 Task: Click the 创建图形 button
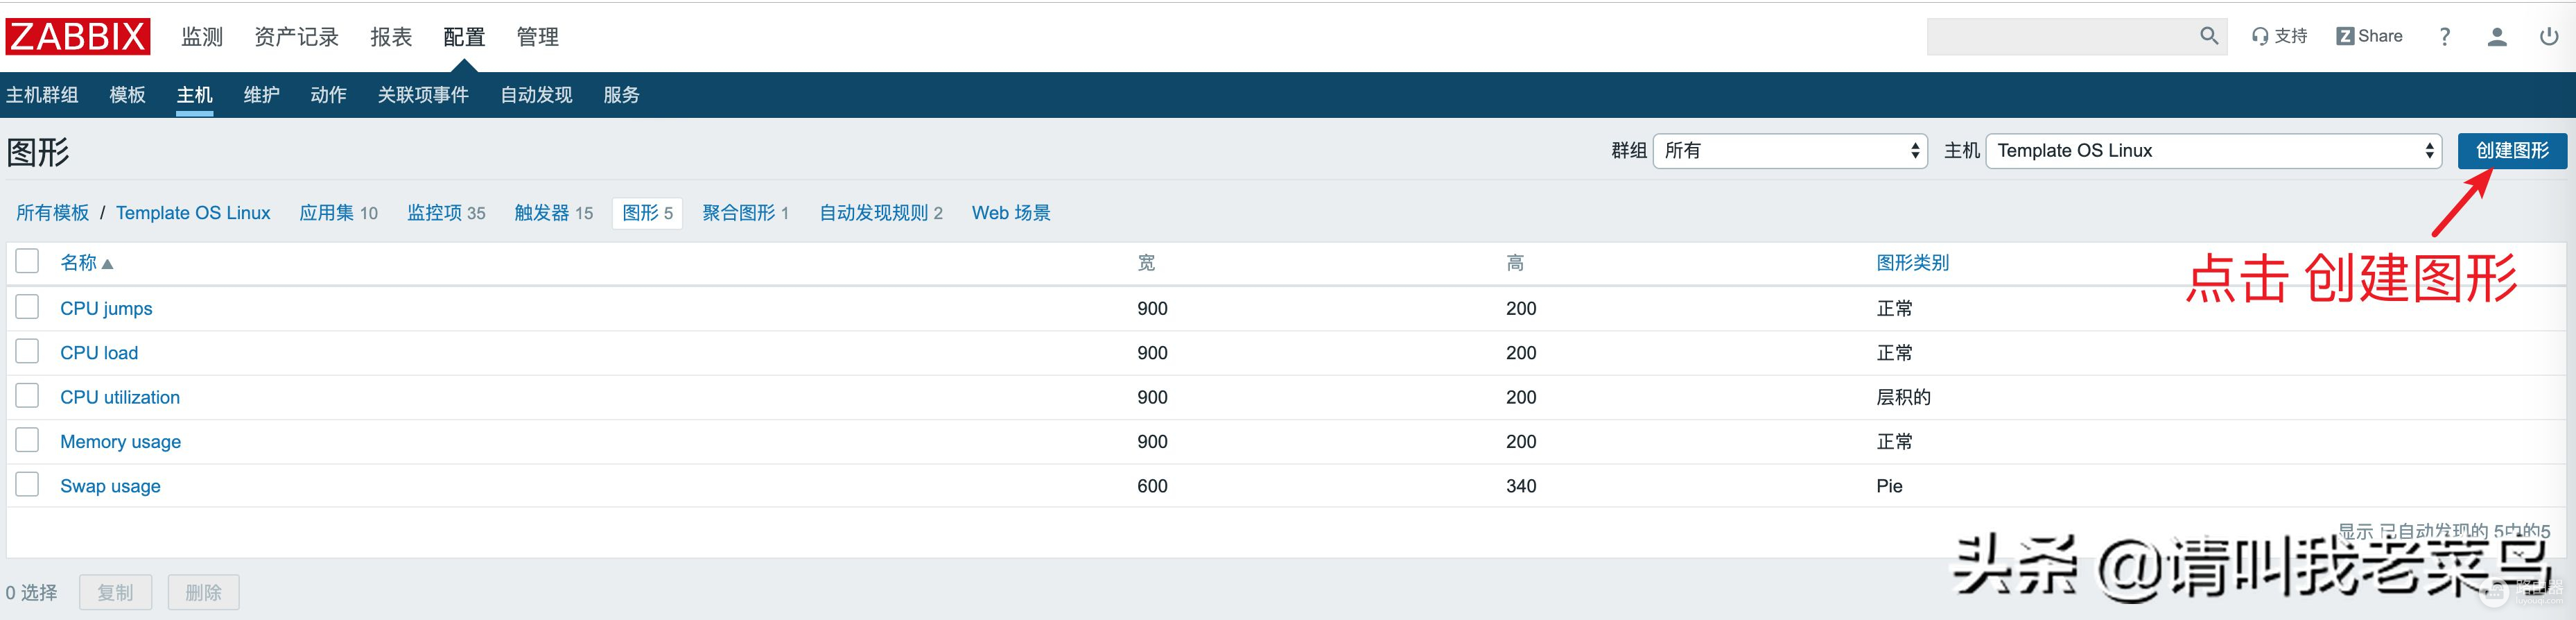[2511, 151]
